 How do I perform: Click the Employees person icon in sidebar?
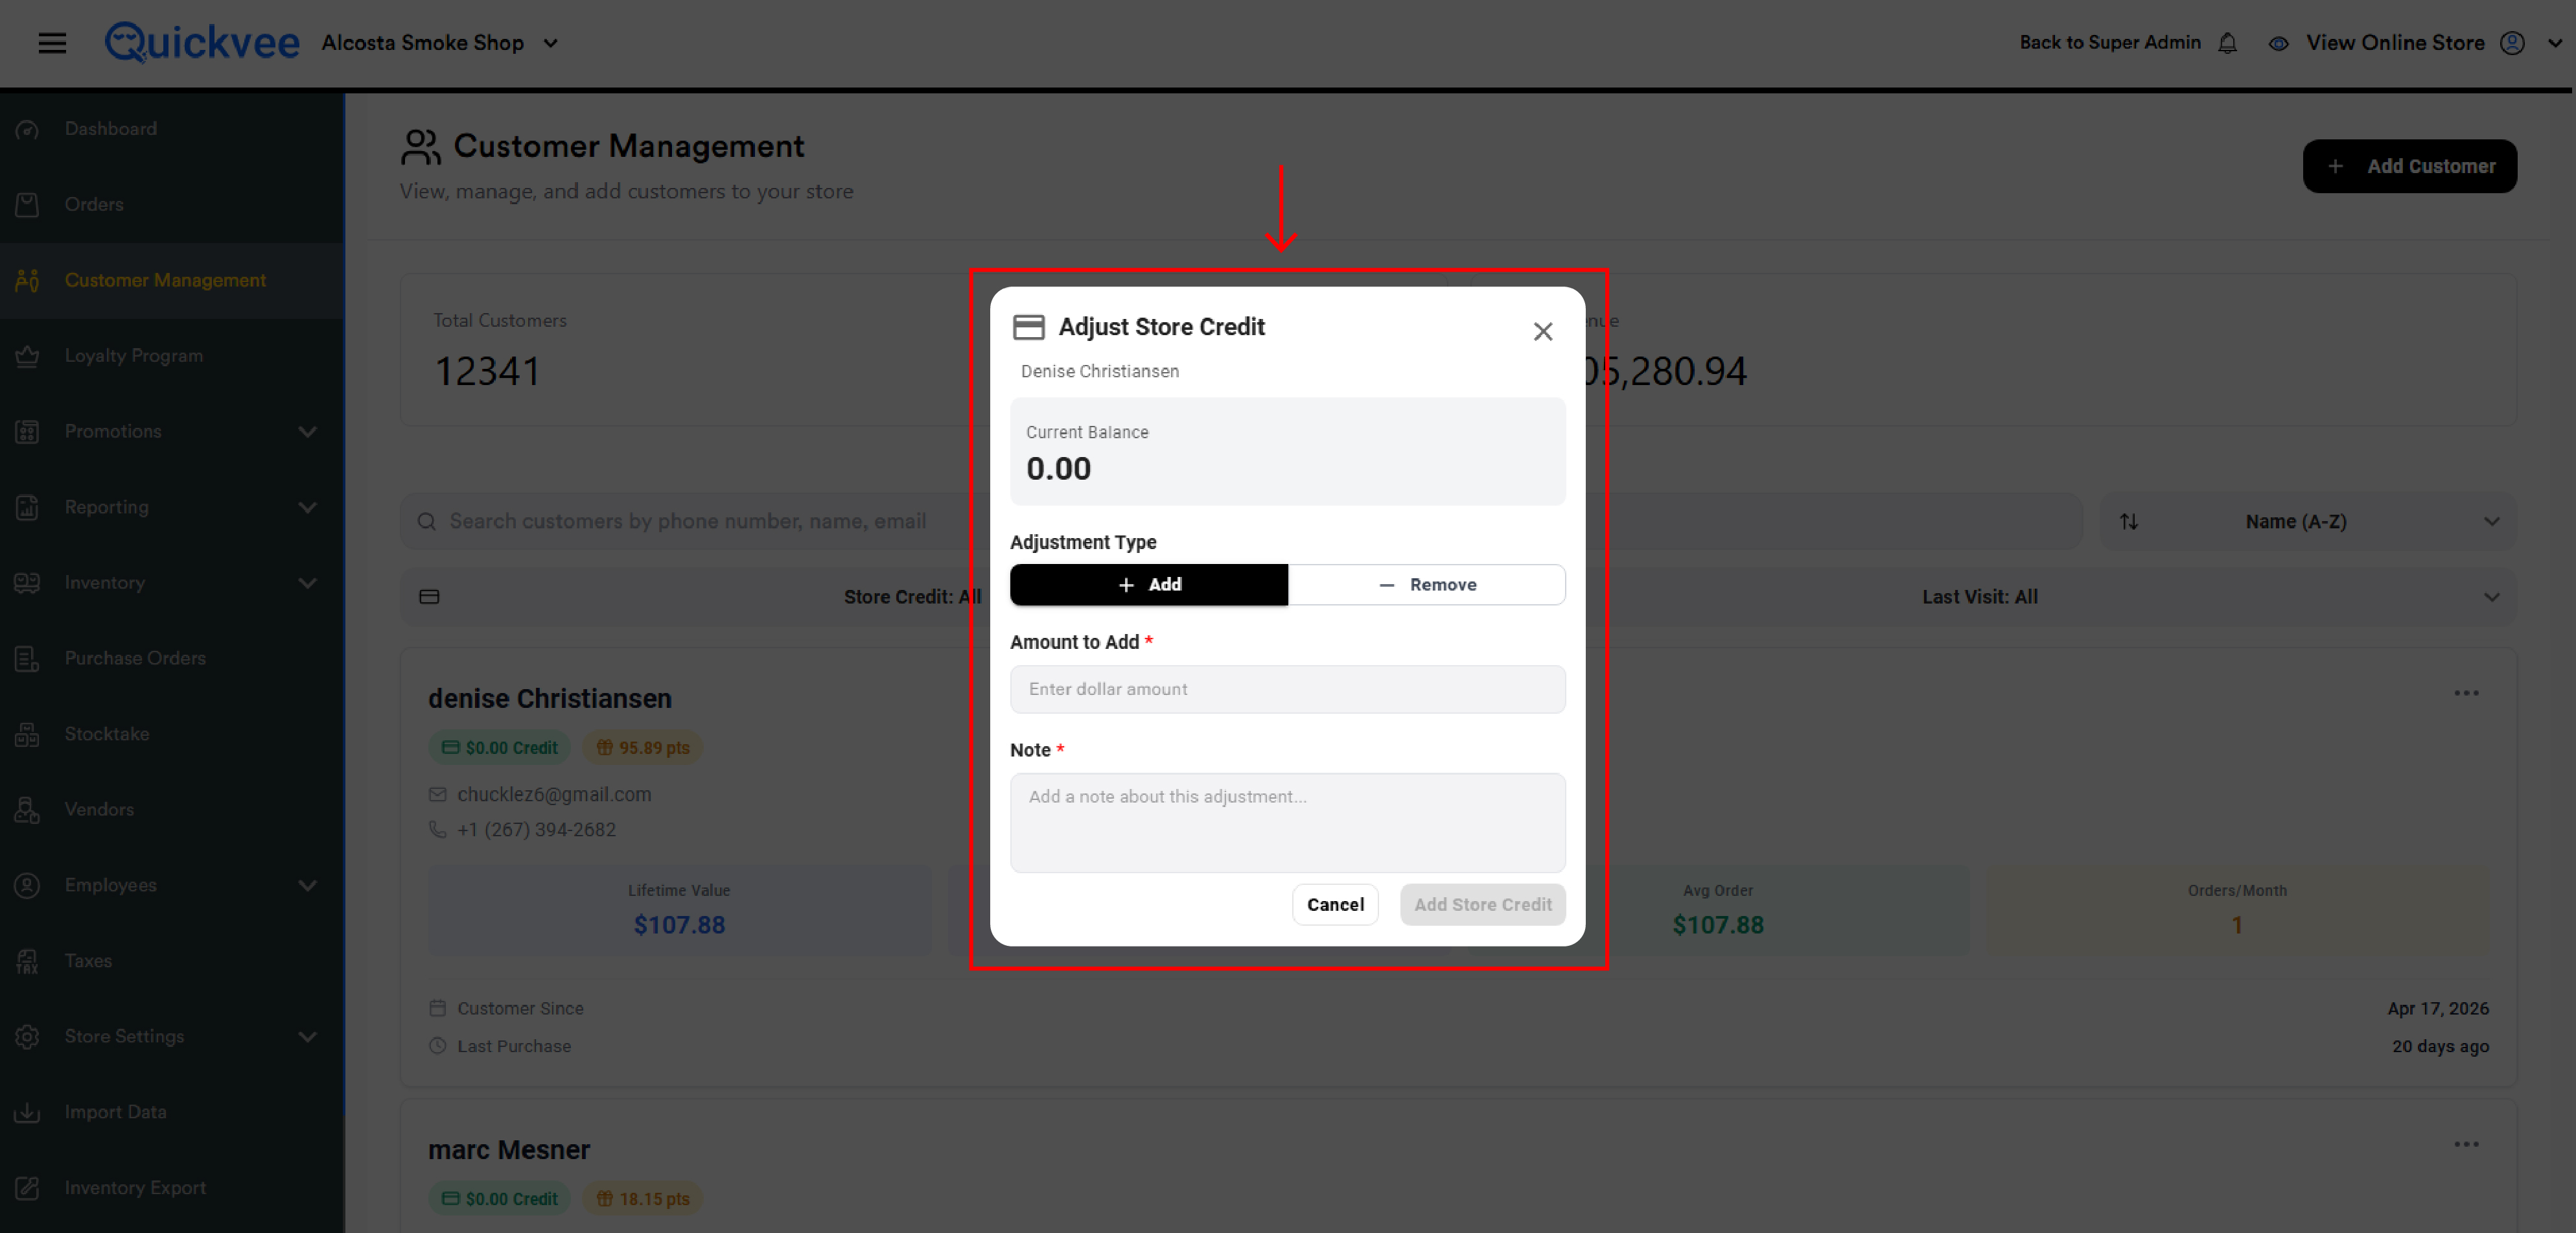tap(27, 885)
